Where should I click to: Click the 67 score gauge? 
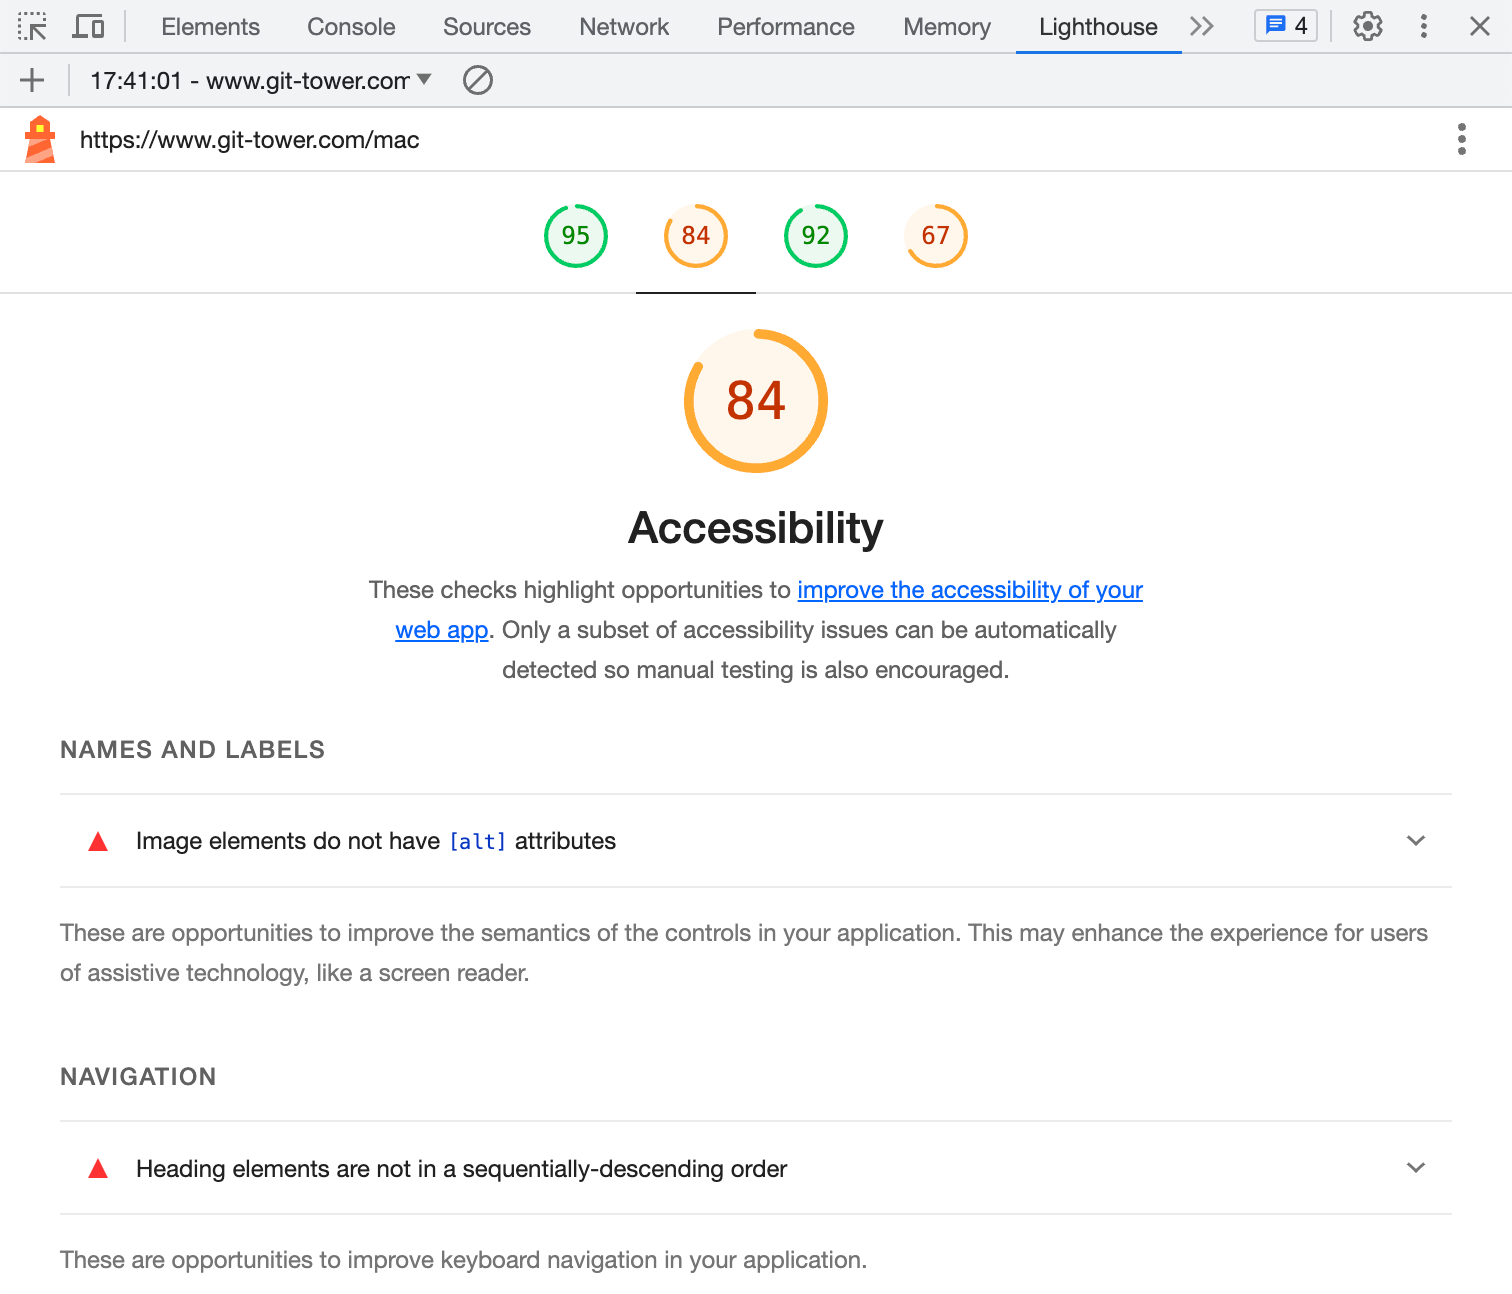tap(935, 235)
